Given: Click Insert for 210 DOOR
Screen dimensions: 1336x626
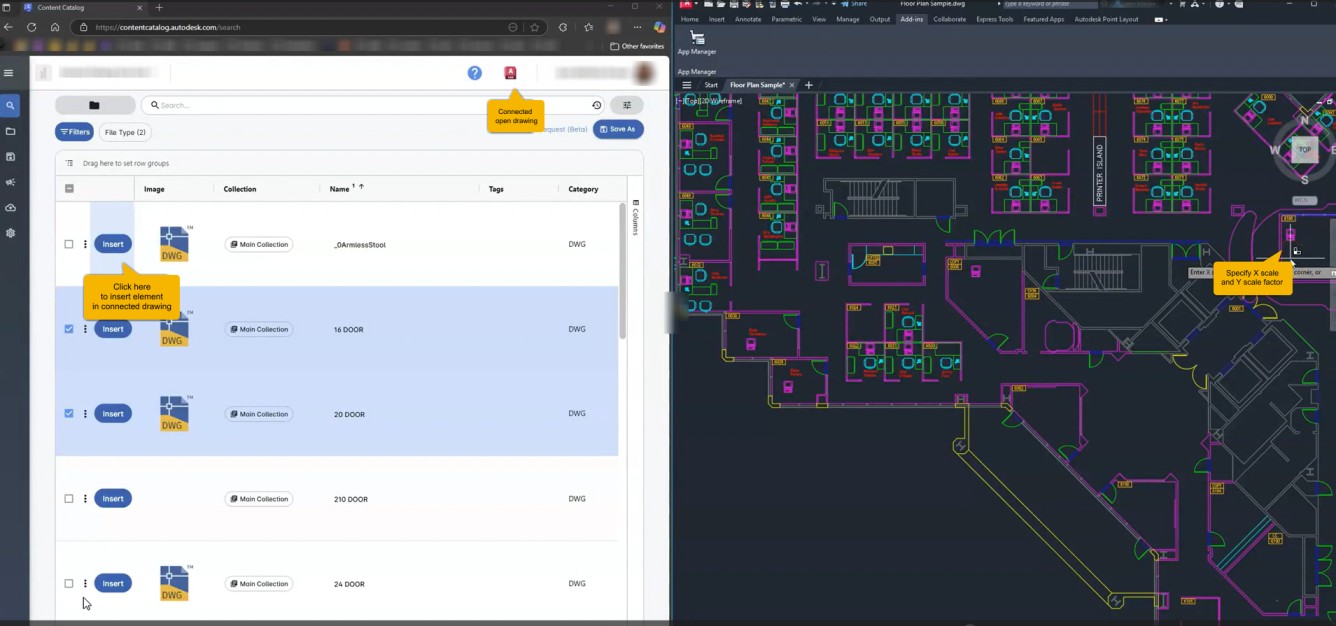Looking at the screenshot, I should (113, 498).
